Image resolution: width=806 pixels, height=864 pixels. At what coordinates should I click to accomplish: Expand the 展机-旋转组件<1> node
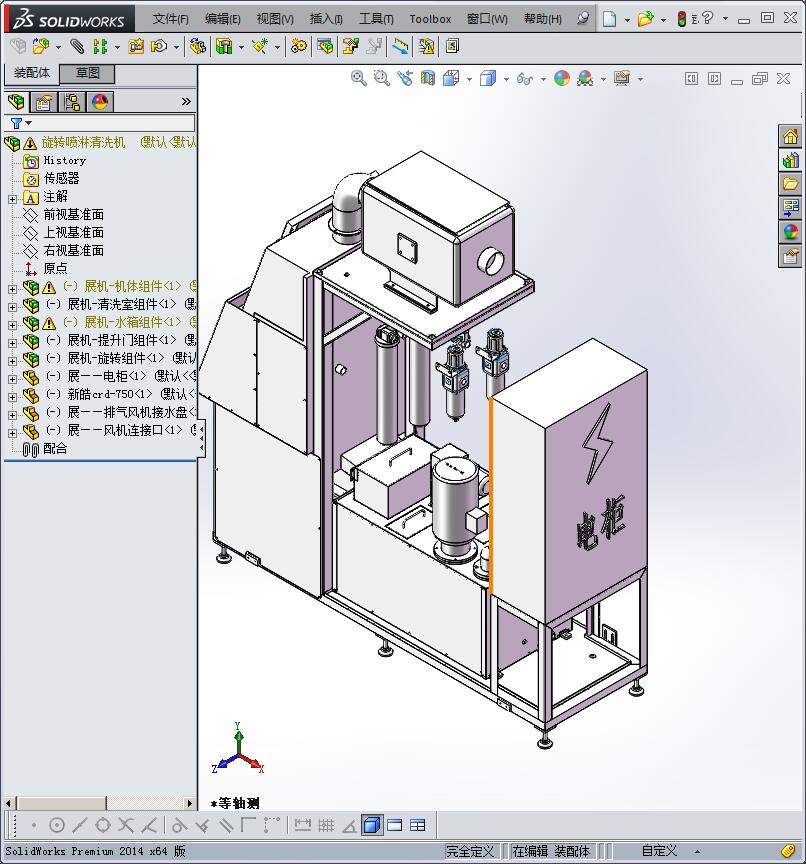(13, 361)
